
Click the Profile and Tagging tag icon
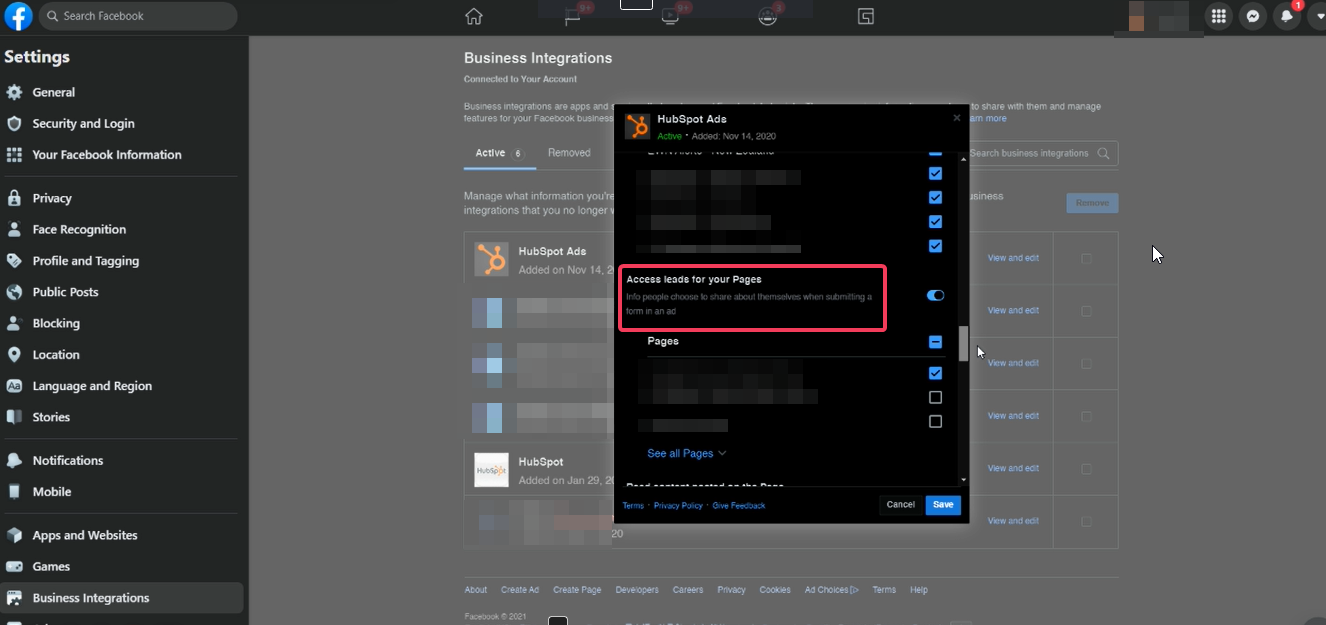tap(14, 260)
